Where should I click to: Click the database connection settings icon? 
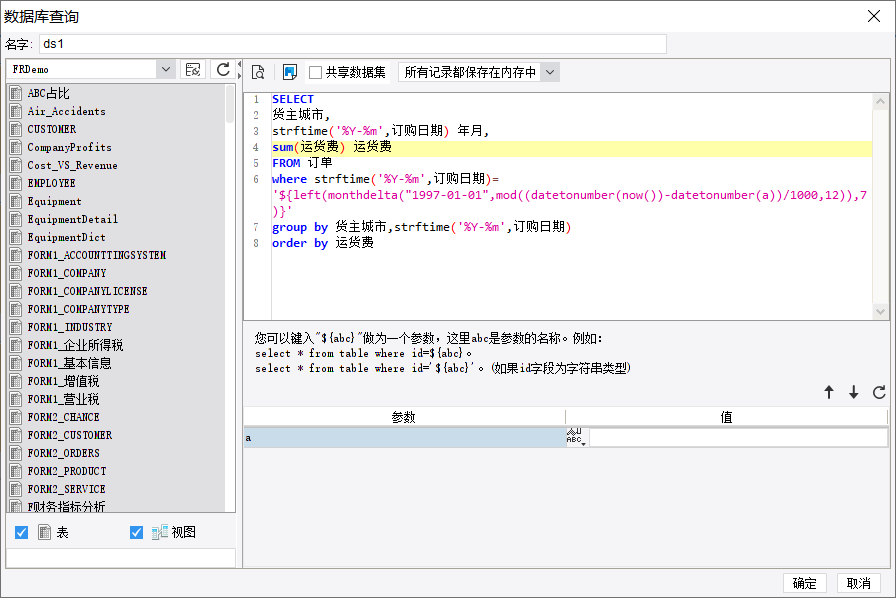point(193,70)
